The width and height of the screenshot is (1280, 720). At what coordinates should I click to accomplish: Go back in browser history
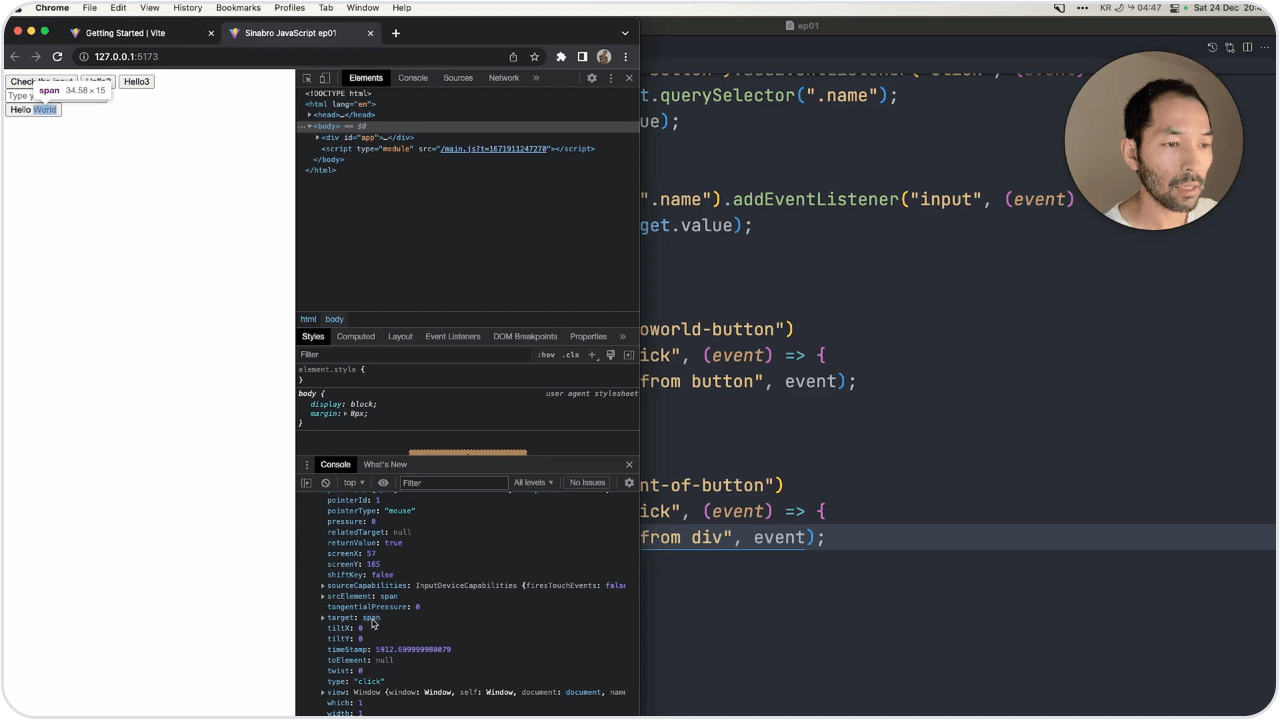click(15, 57)
